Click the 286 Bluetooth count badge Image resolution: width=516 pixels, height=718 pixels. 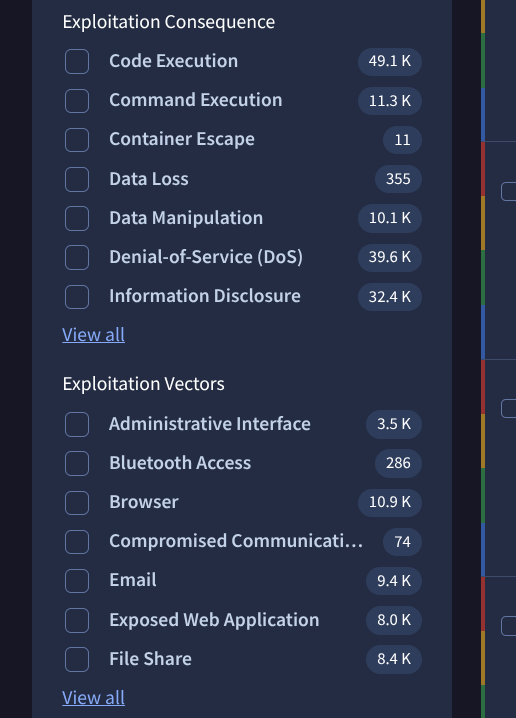(x=398, y=463)
